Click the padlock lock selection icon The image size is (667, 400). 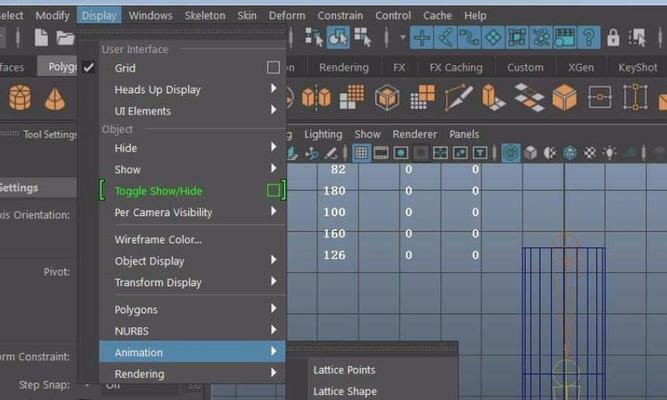[613, 38]
